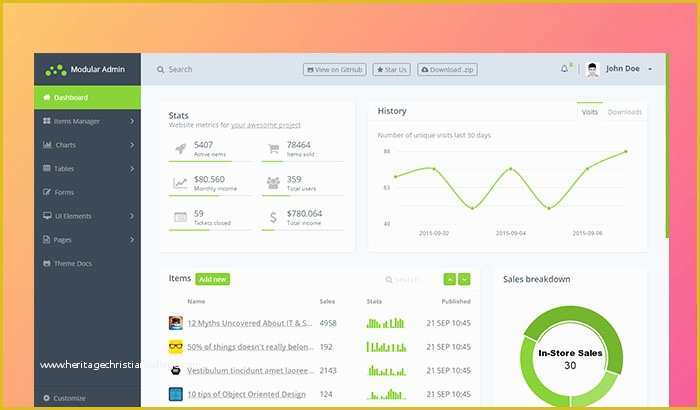The width and height of the screenshot is (700, 410).
Task: Click the 4958 sales value
Action: pos(328,323)
